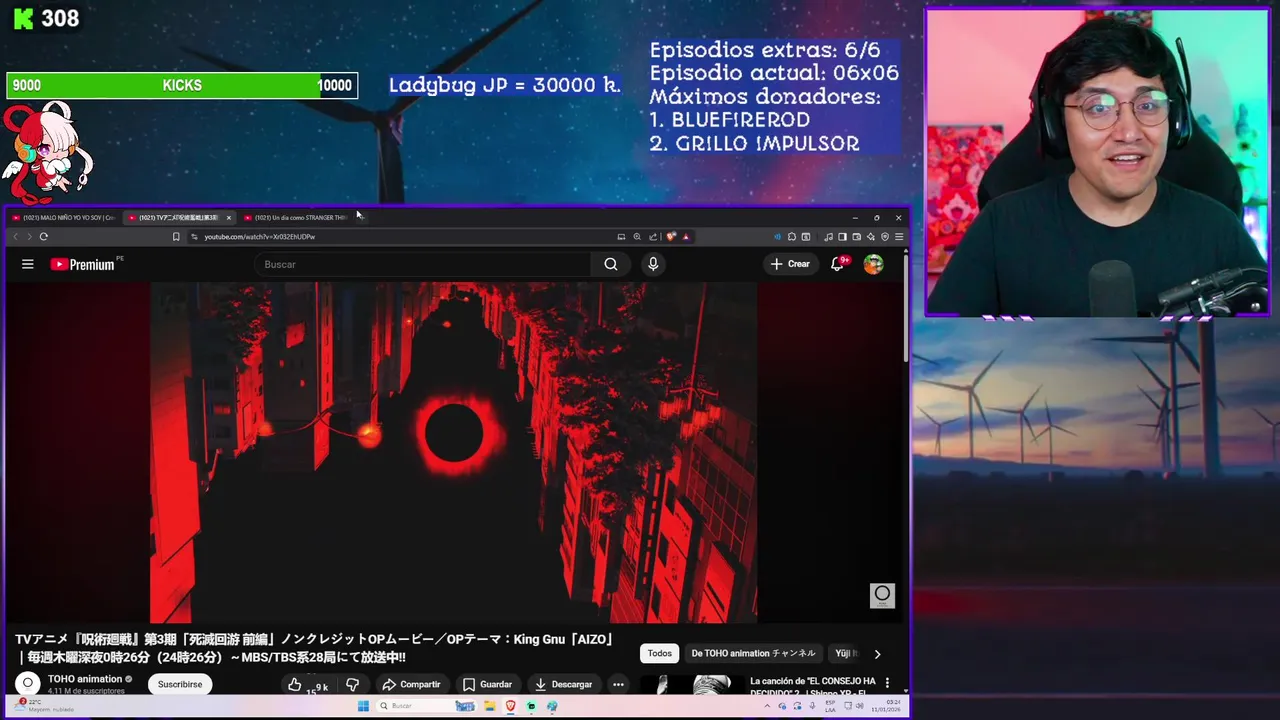This screenshot has height=720, width=1280.
Task: Click the YouTube page vertical scrollbar
Action: coord(906,310)
